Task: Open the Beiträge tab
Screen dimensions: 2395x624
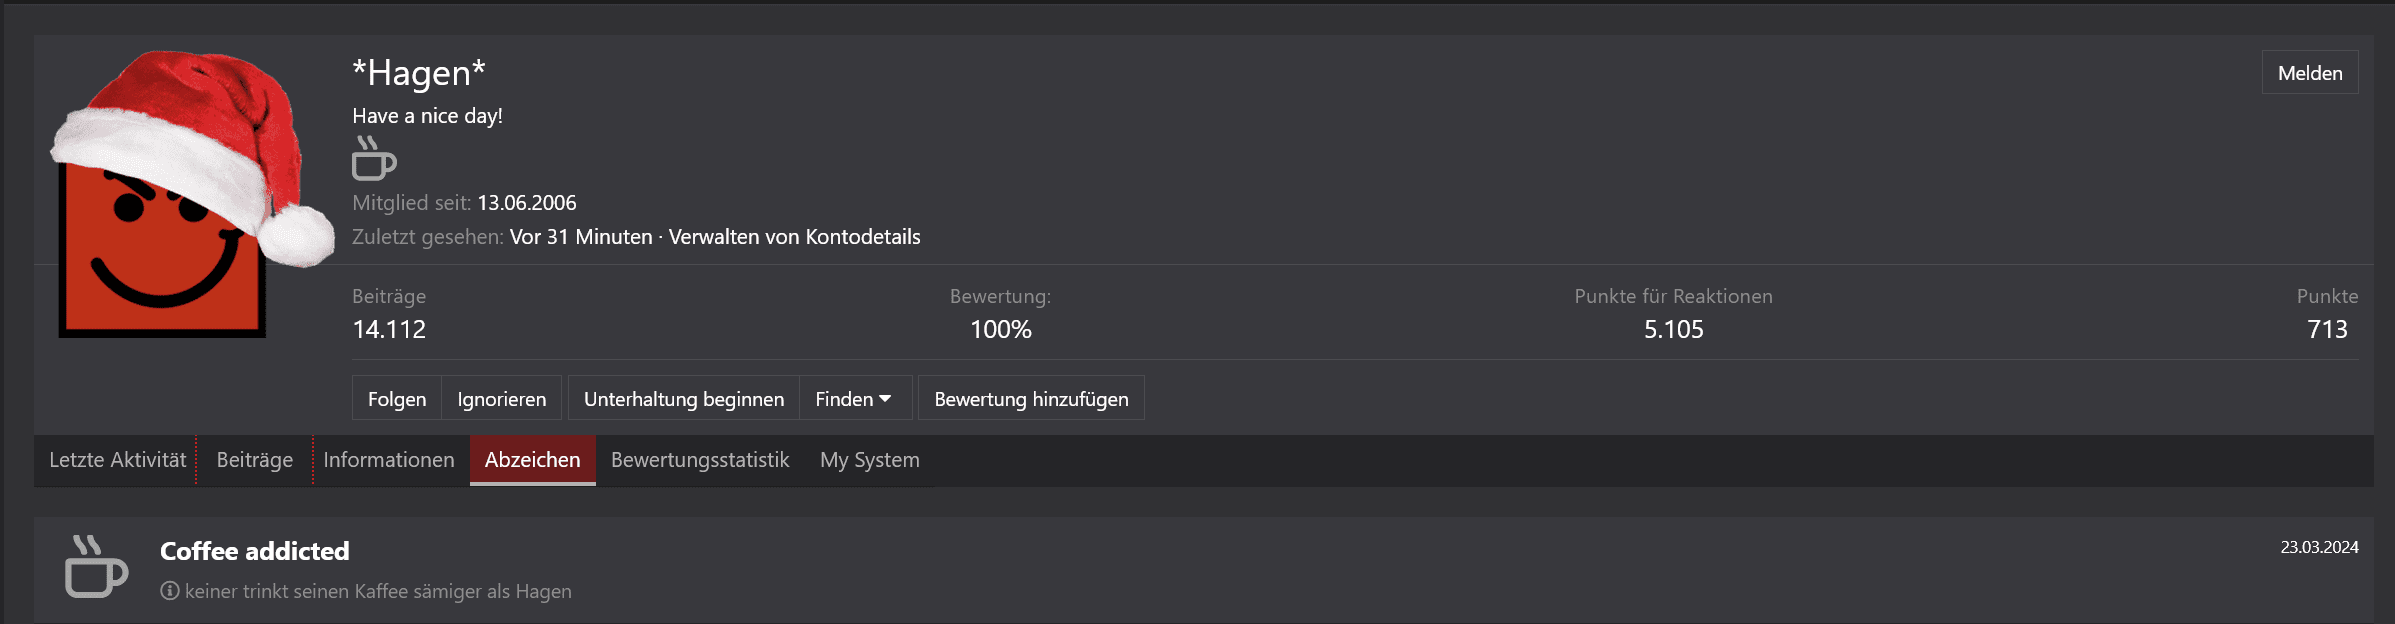Action: point(255,460)
